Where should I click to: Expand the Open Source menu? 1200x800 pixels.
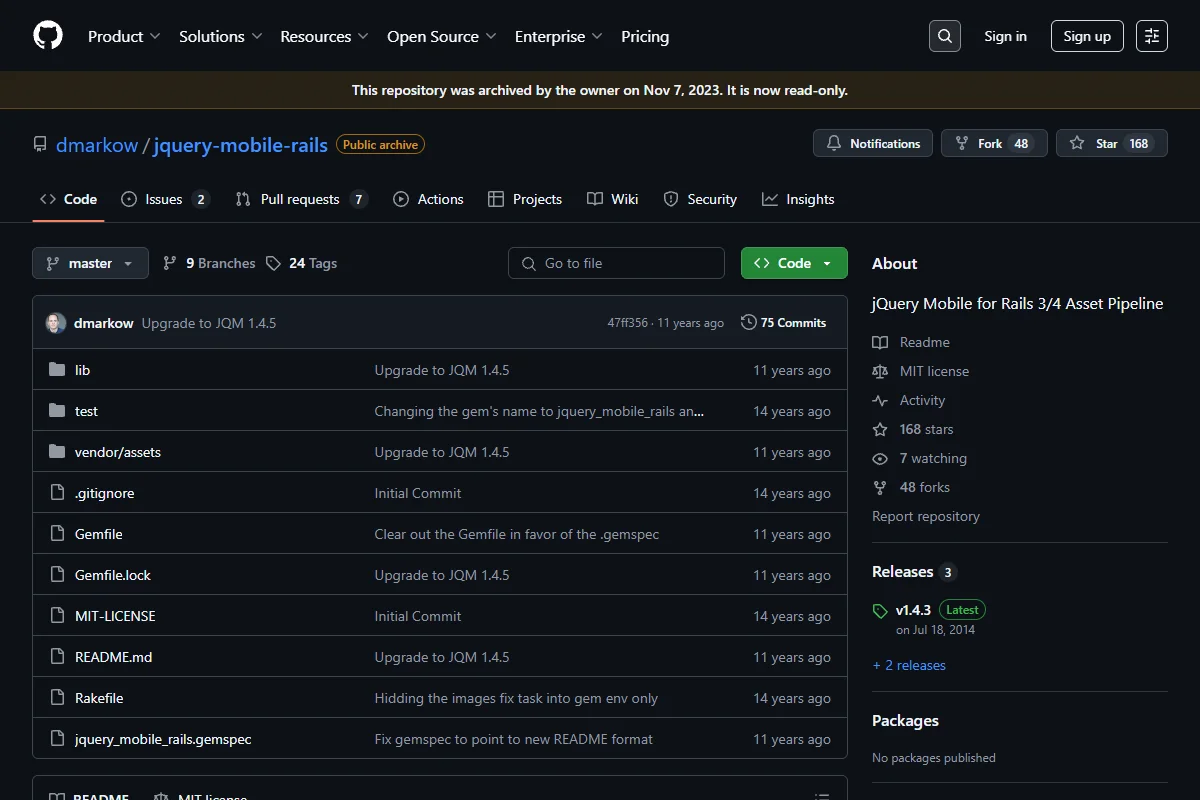442,36
